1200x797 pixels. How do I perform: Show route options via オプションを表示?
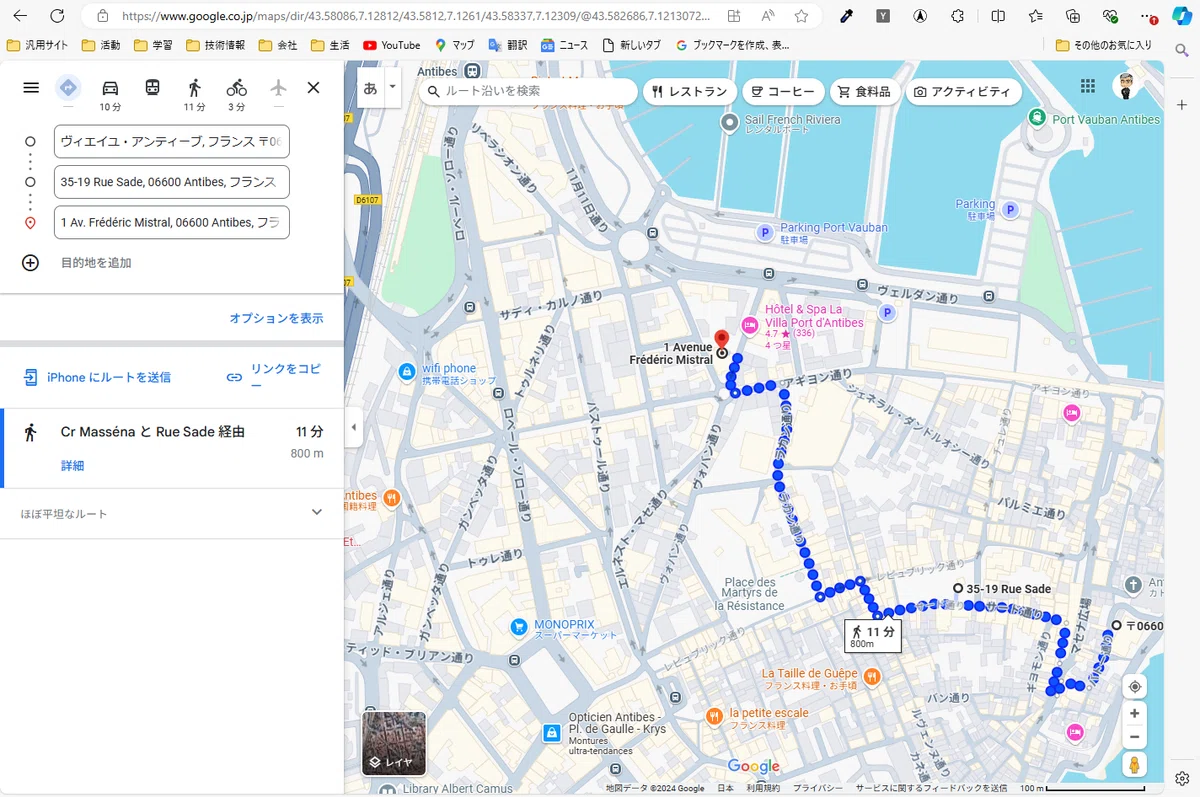click(276, 318)
